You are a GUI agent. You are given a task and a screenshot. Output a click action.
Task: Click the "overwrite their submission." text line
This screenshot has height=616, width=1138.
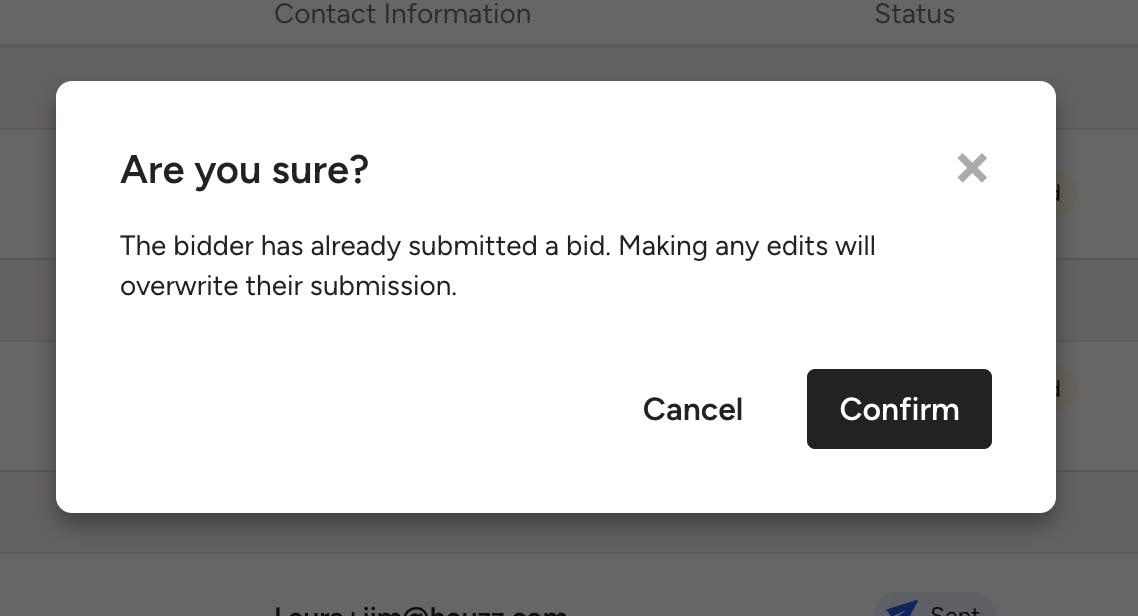coord(288,286)
